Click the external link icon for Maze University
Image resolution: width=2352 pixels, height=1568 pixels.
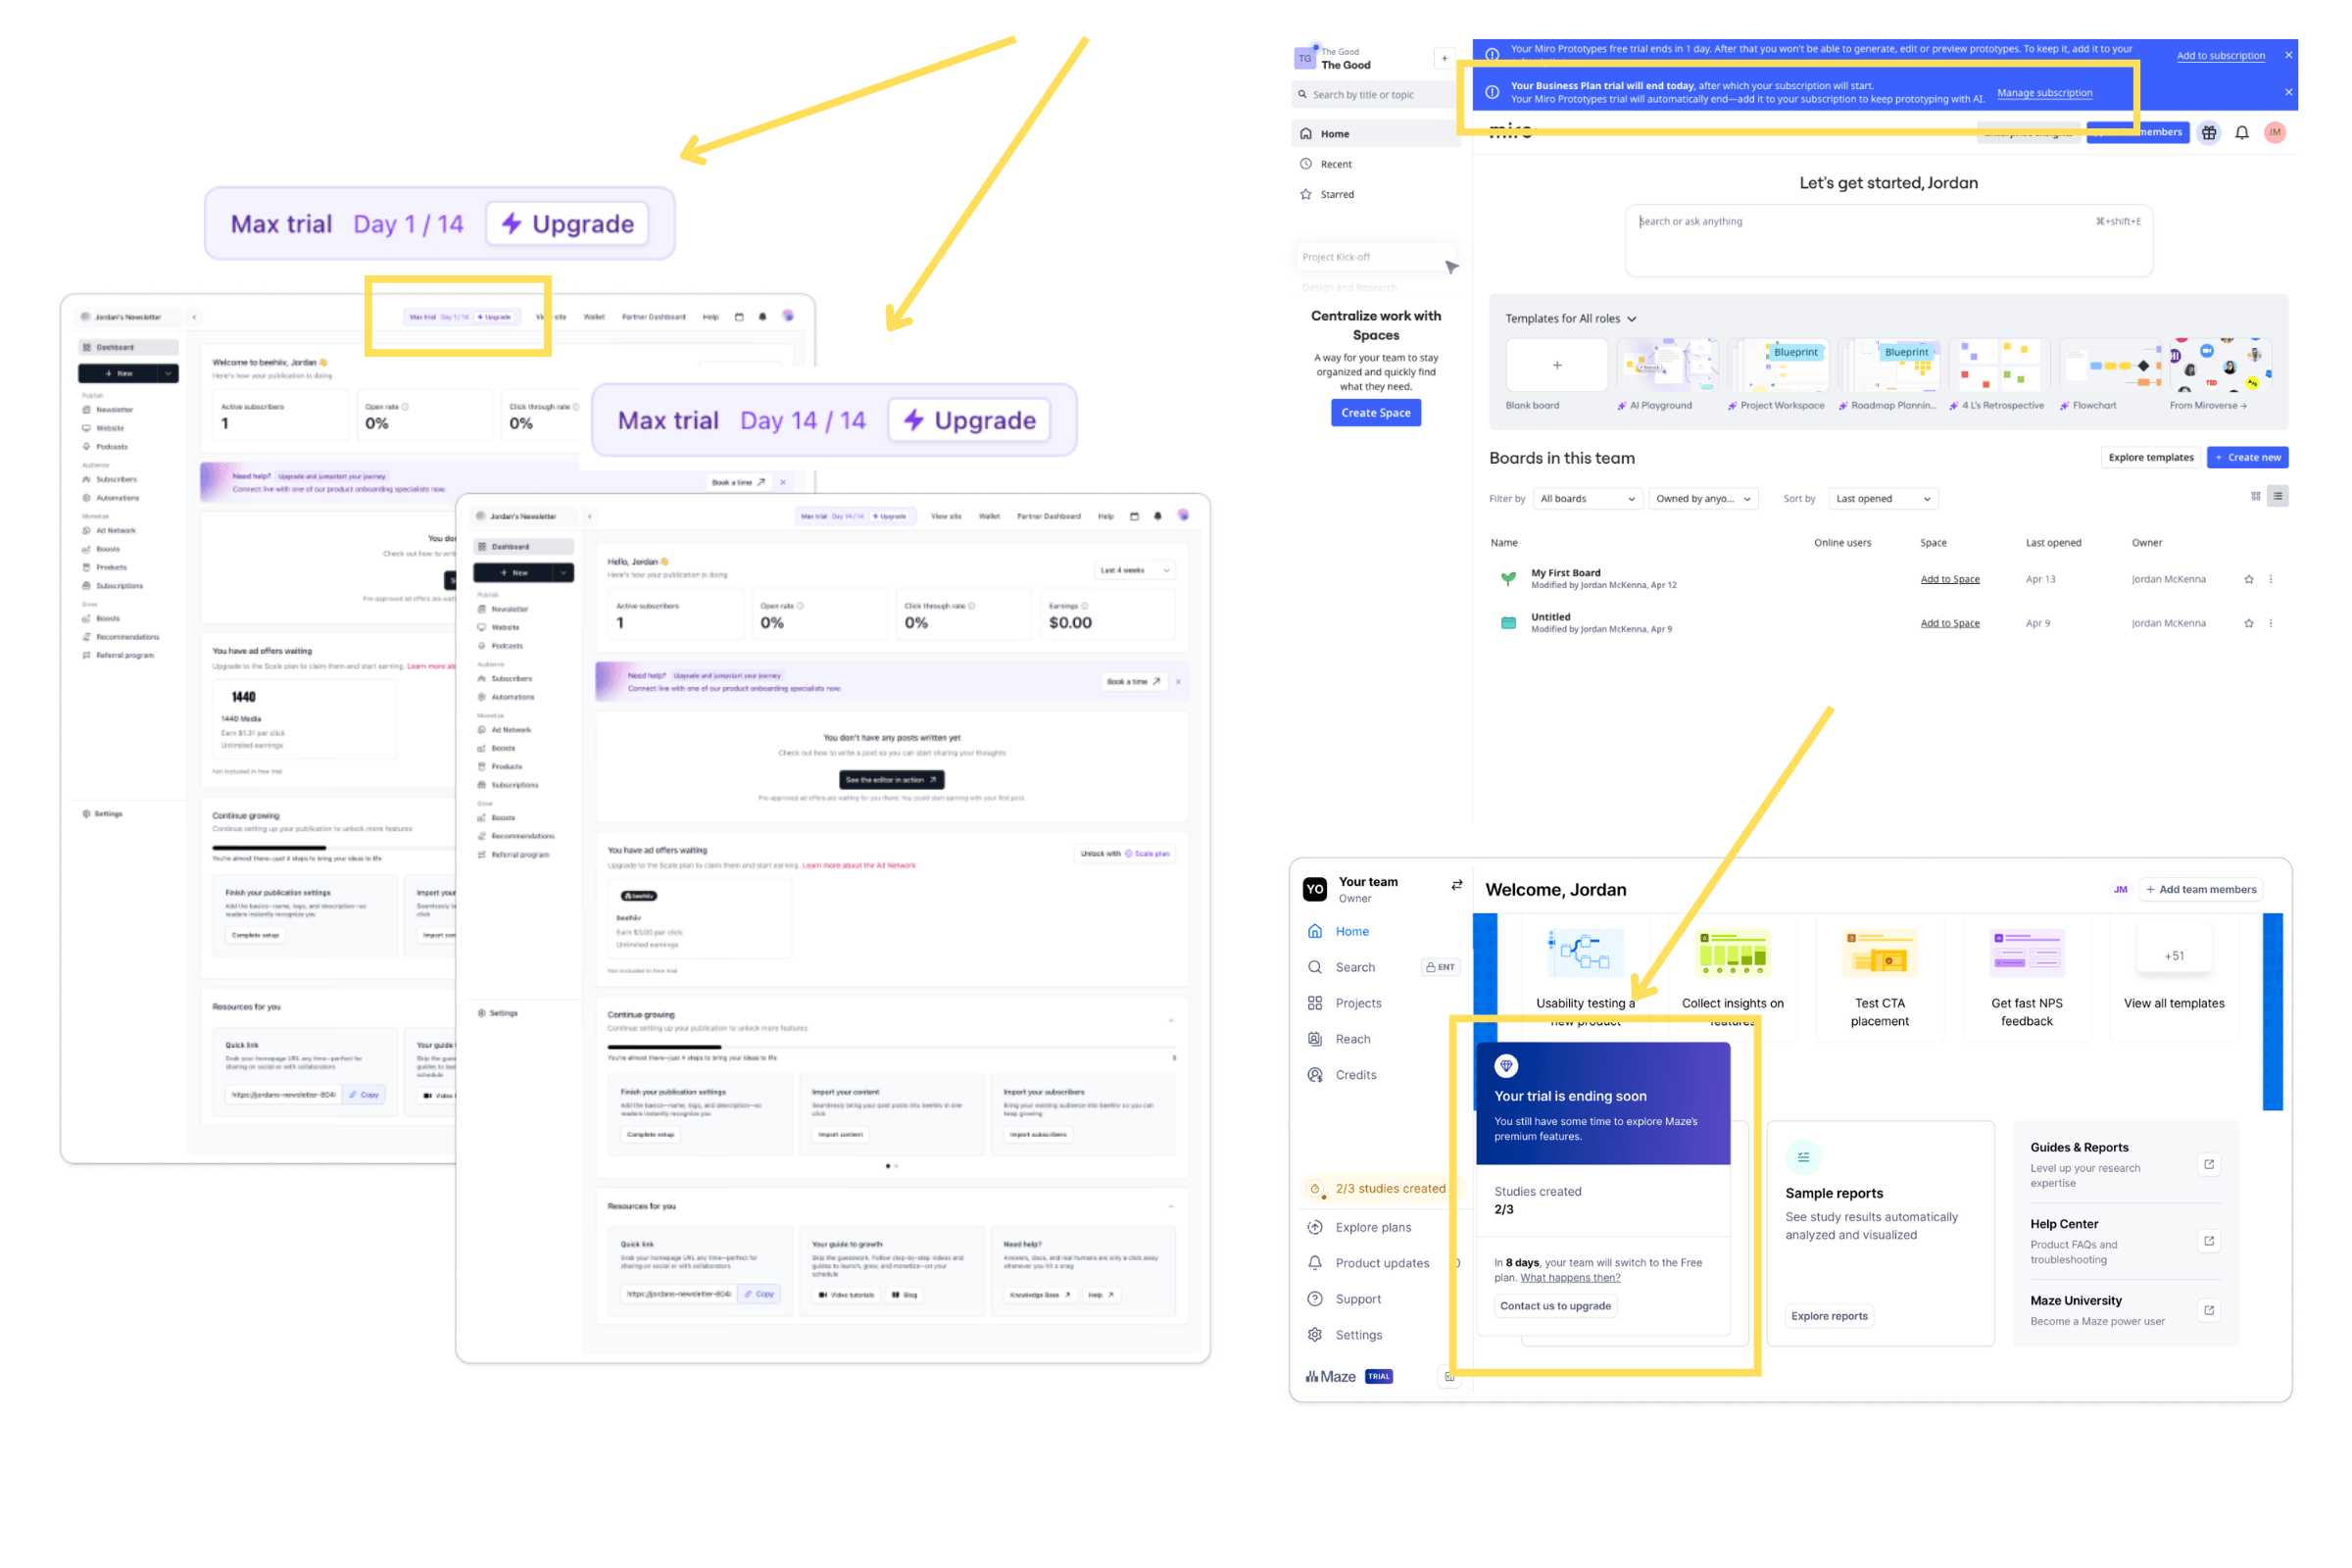click(2209, 1310)
